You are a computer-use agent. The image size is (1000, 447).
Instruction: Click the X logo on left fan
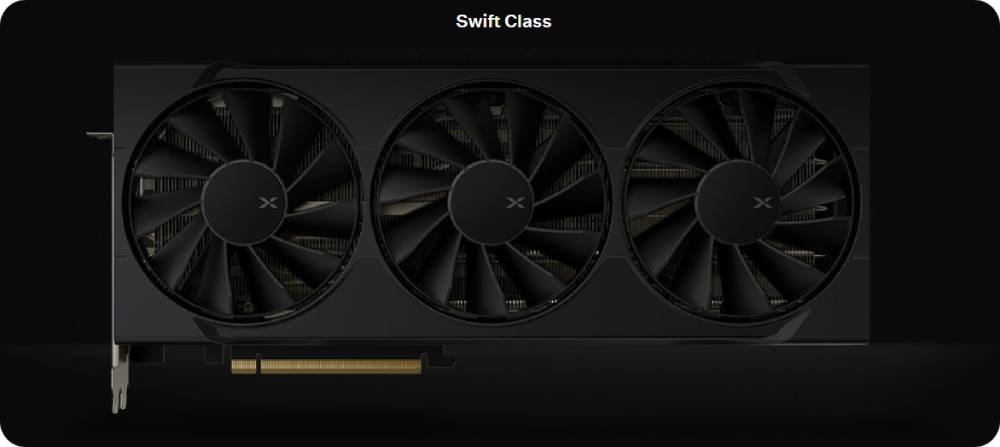pyautogui.click(x=268, y=203)
